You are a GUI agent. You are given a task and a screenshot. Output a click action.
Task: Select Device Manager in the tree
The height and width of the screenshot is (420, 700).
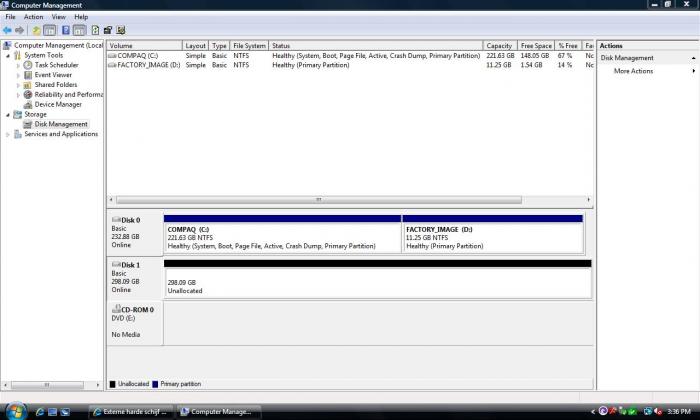pos(58,104)
